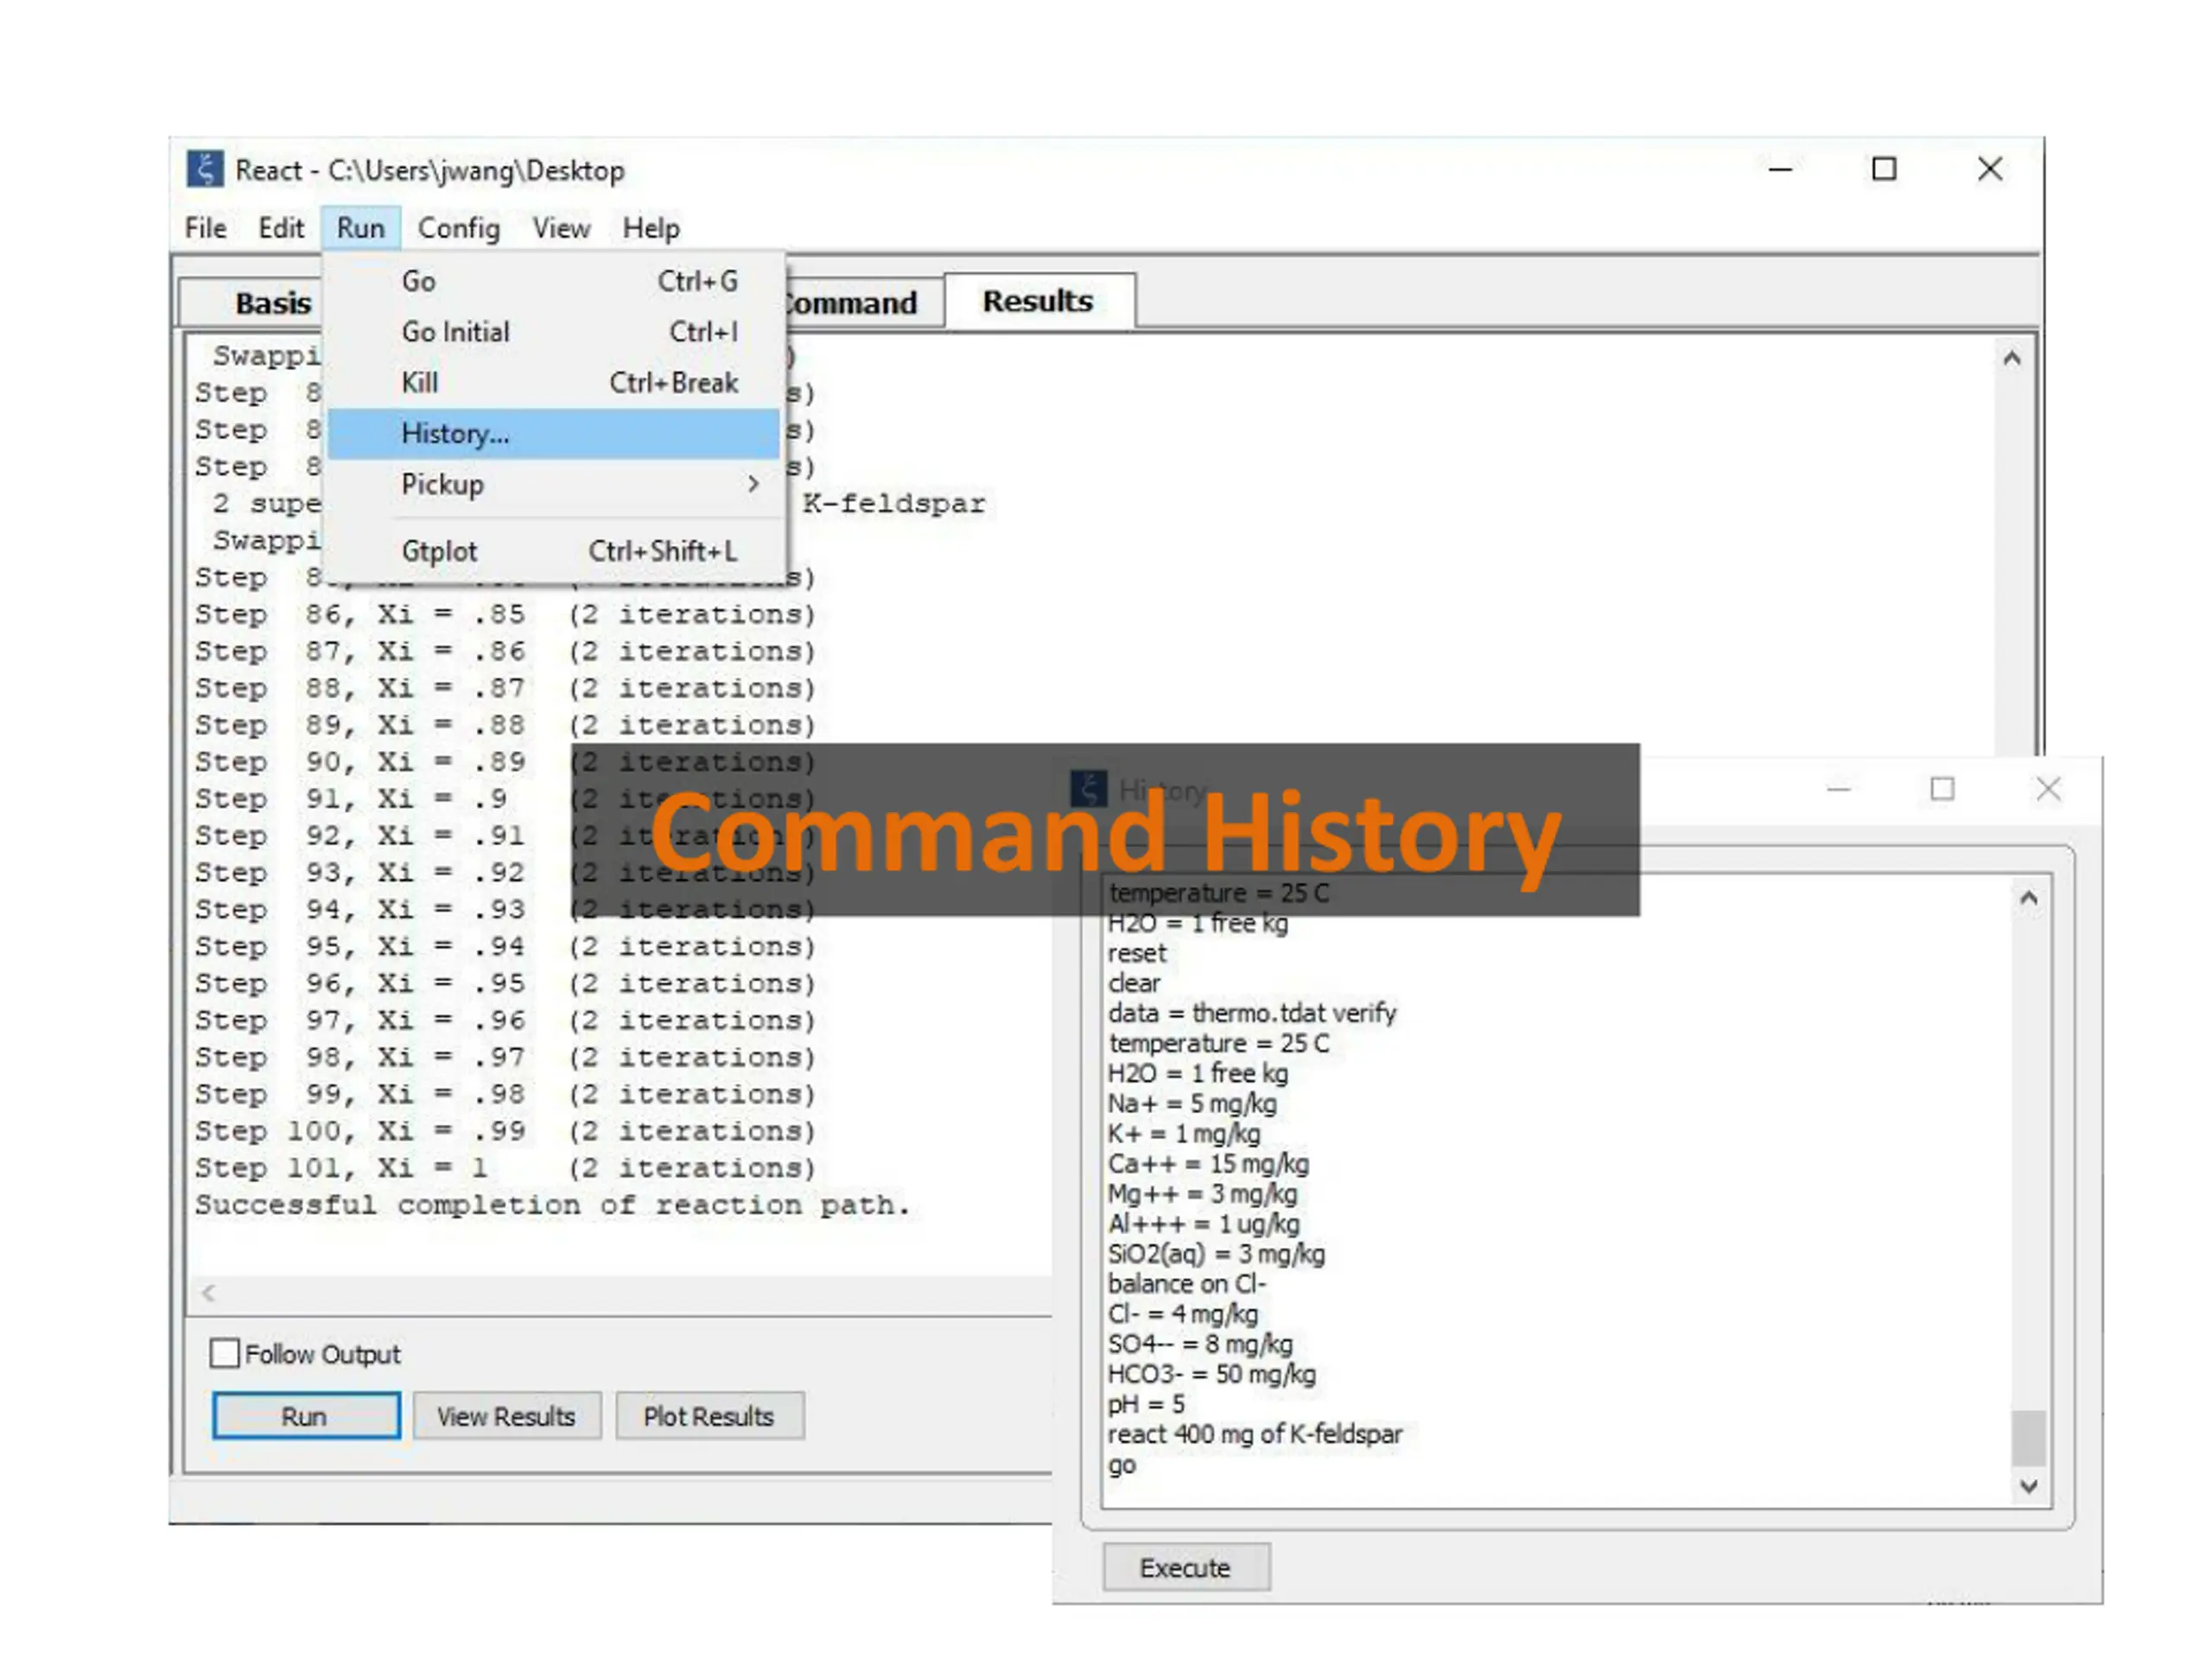Expand the Pickup submenu arrow
2212x1659 pixels.
753,484
